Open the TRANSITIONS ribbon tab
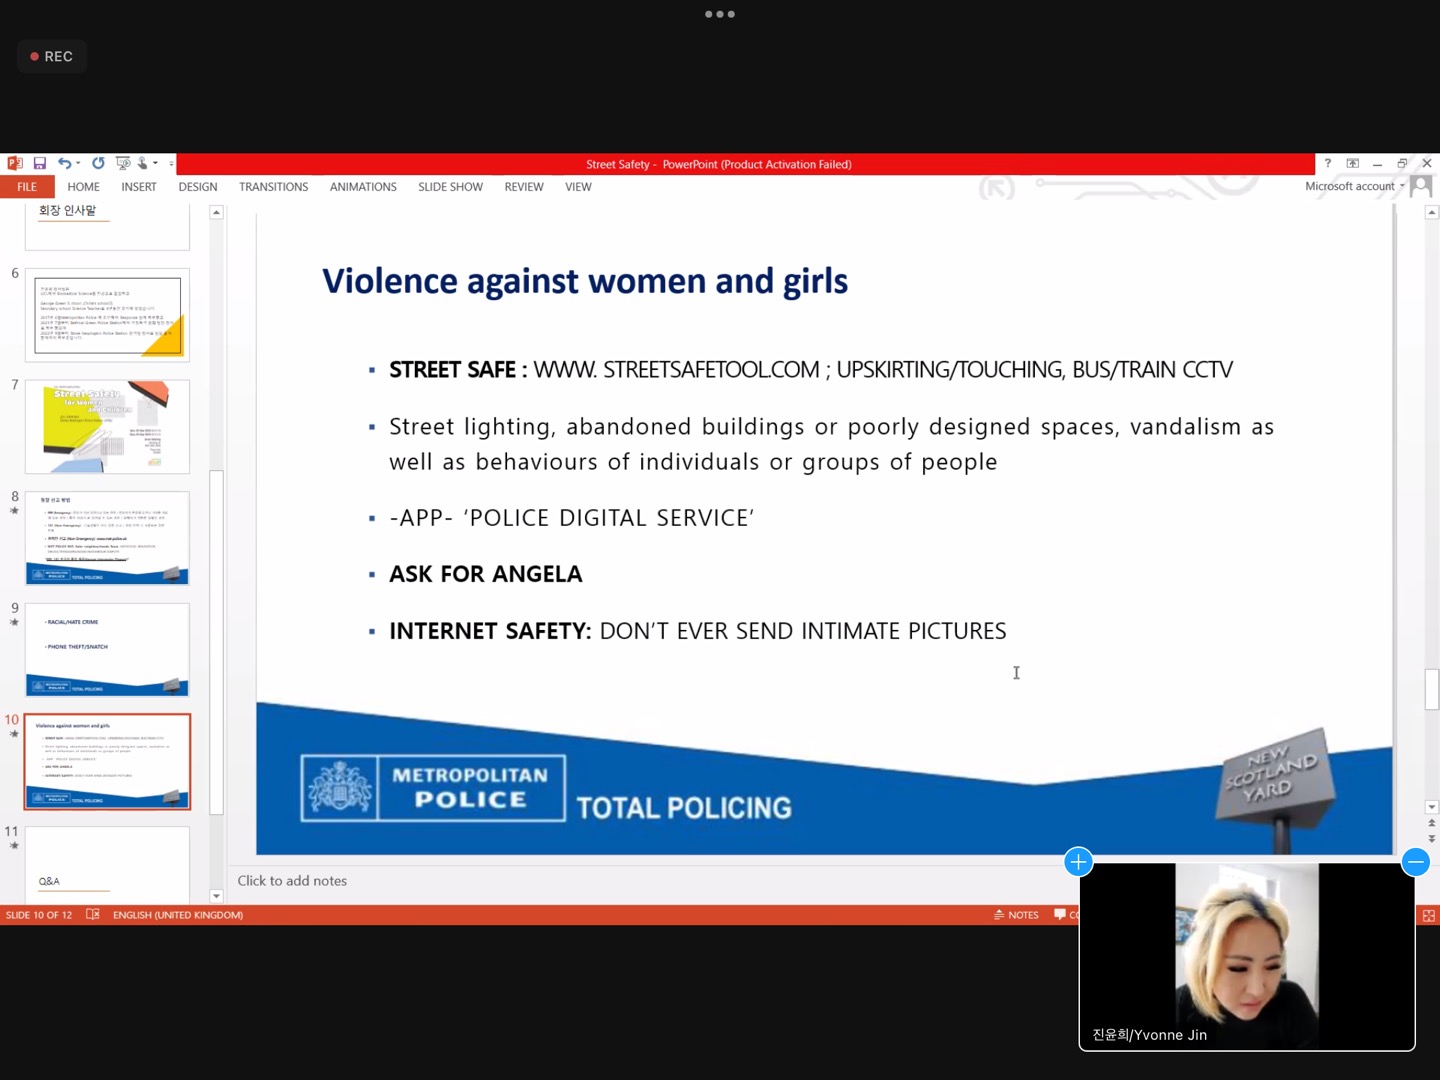This screenshot has width=1440, height=1080. (273, 187)
